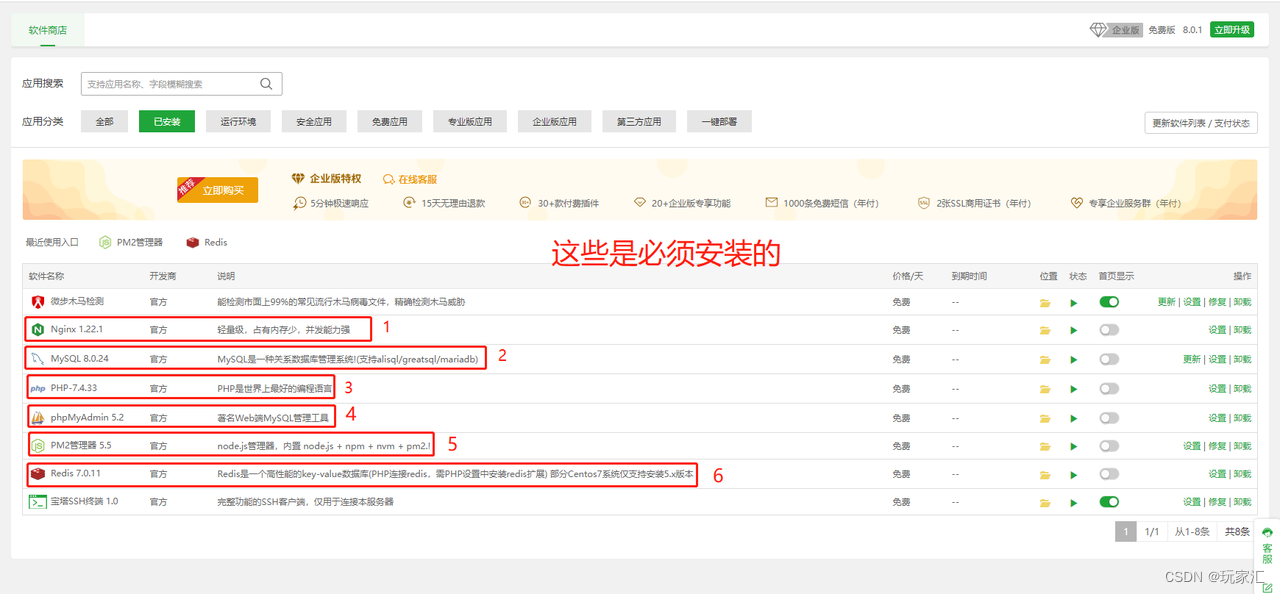Viewport: 1280px width, 594px height.
Task: Filter apps by 企业版应用 category
Action: click(x=554, y=122)
